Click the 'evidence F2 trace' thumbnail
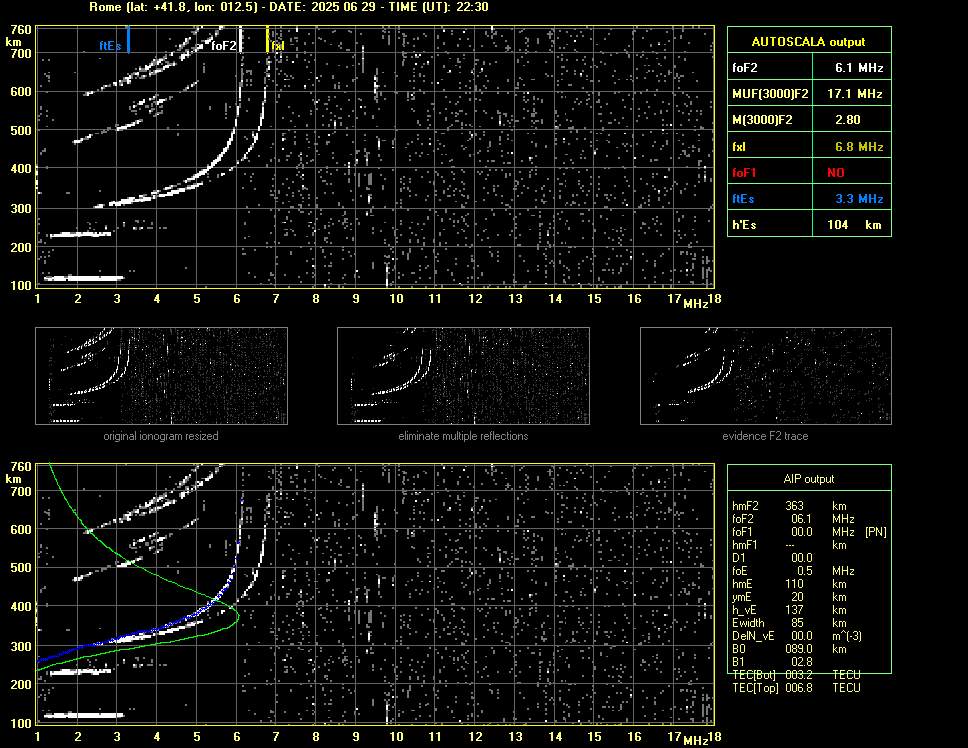The image size is (968, 748). pyautogui.click(x=766, y=376)
